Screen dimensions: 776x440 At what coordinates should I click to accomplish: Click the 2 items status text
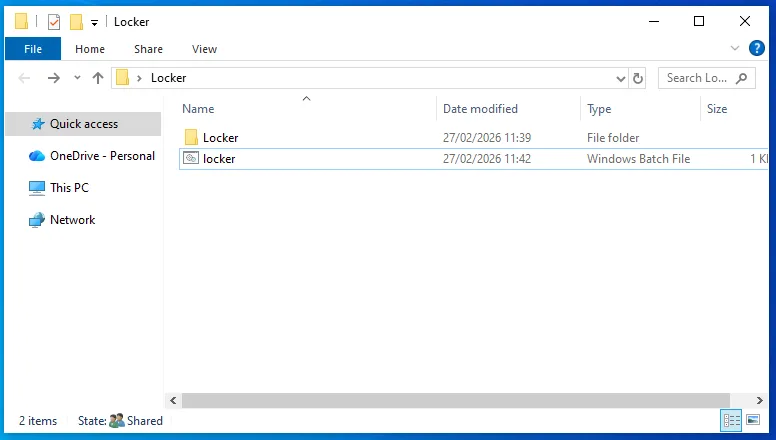(x=38, y=421)
